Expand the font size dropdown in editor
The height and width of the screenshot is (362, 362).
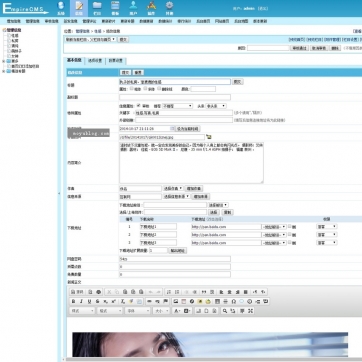[161, 311]
